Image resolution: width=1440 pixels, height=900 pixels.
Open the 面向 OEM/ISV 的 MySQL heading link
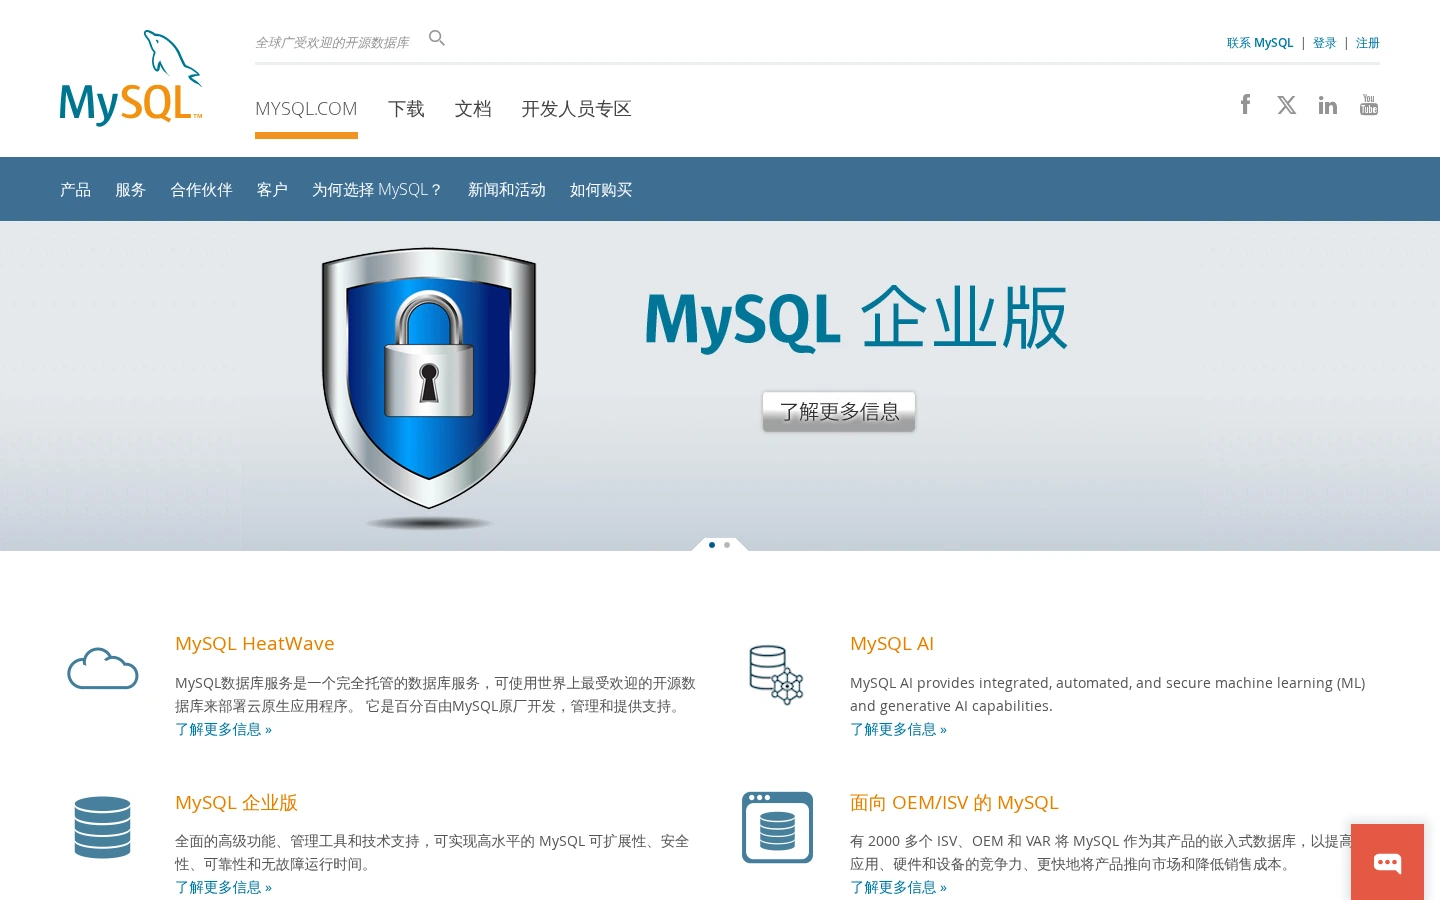tap(954, 802)
